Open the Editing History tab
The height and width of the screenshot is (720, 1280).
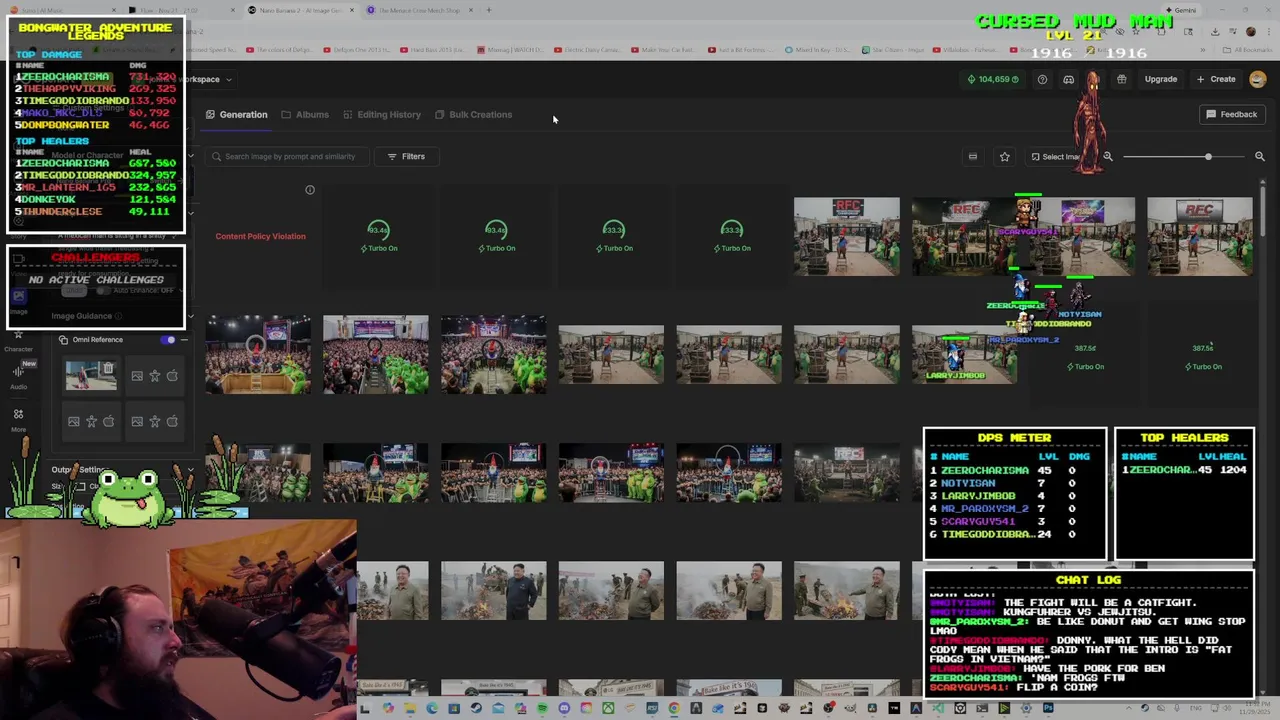click(382, 114)
